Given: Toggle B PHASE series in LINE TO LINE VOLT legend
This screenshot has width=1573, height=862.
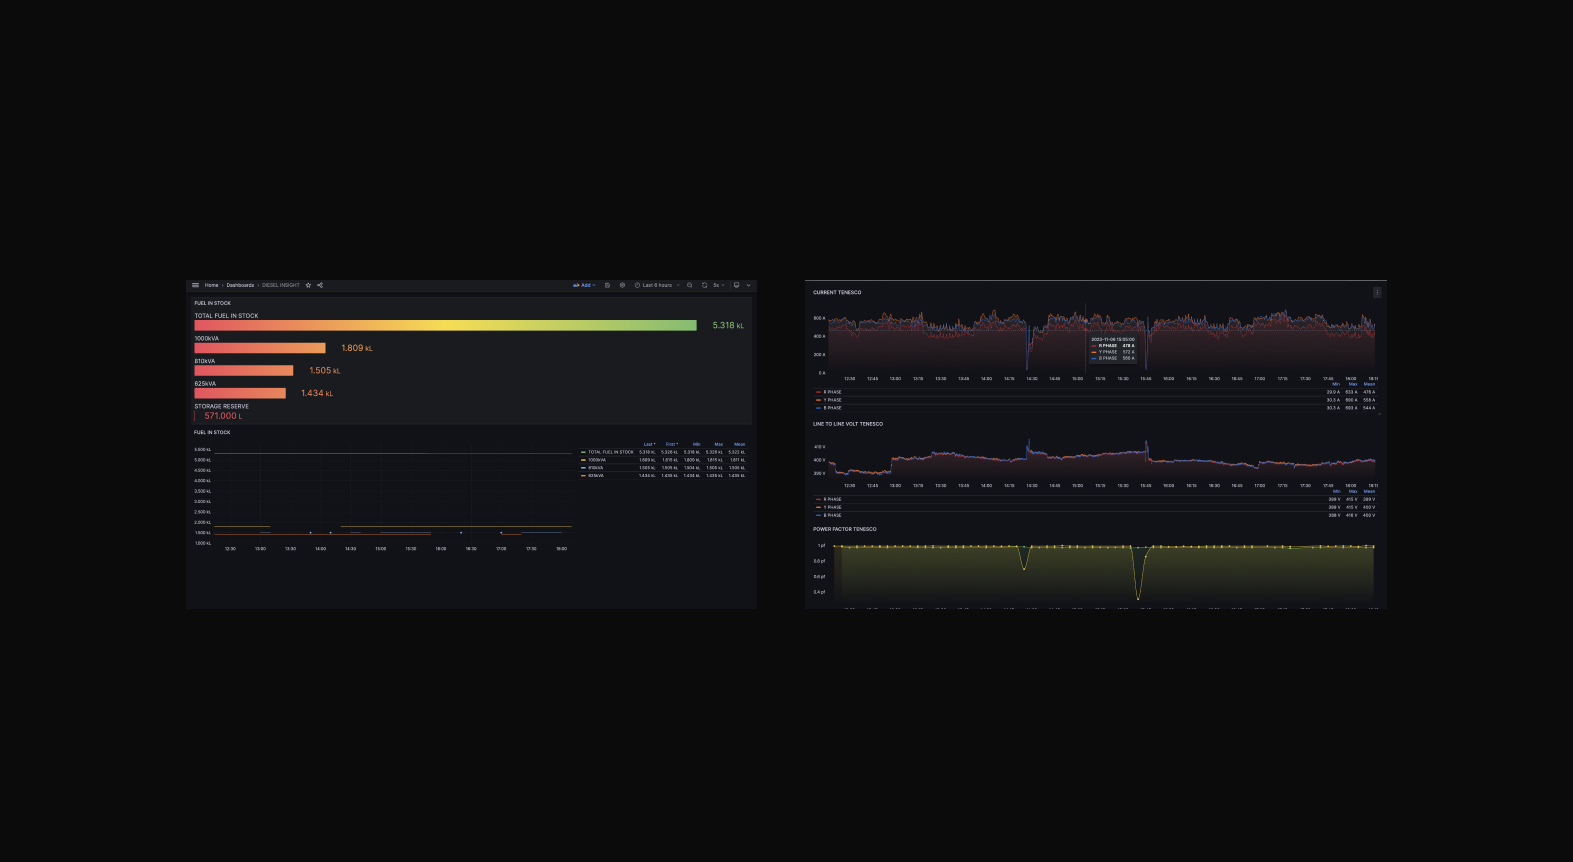Looking at the screenshot, I should tap(832, 515).
